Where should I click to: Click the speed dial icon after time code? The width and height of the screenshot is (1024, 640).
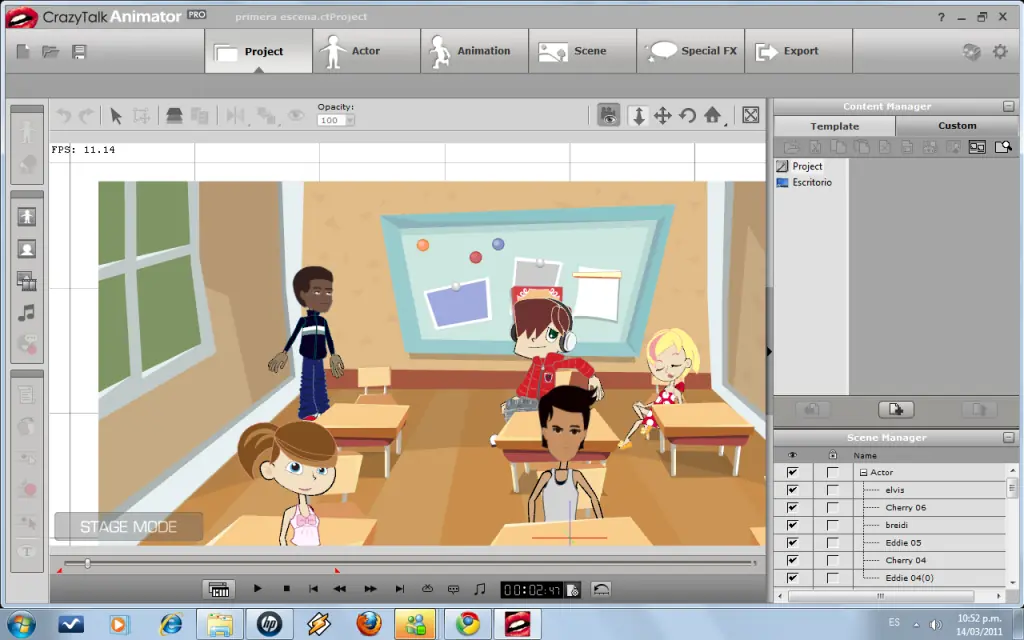coord(601,590)
